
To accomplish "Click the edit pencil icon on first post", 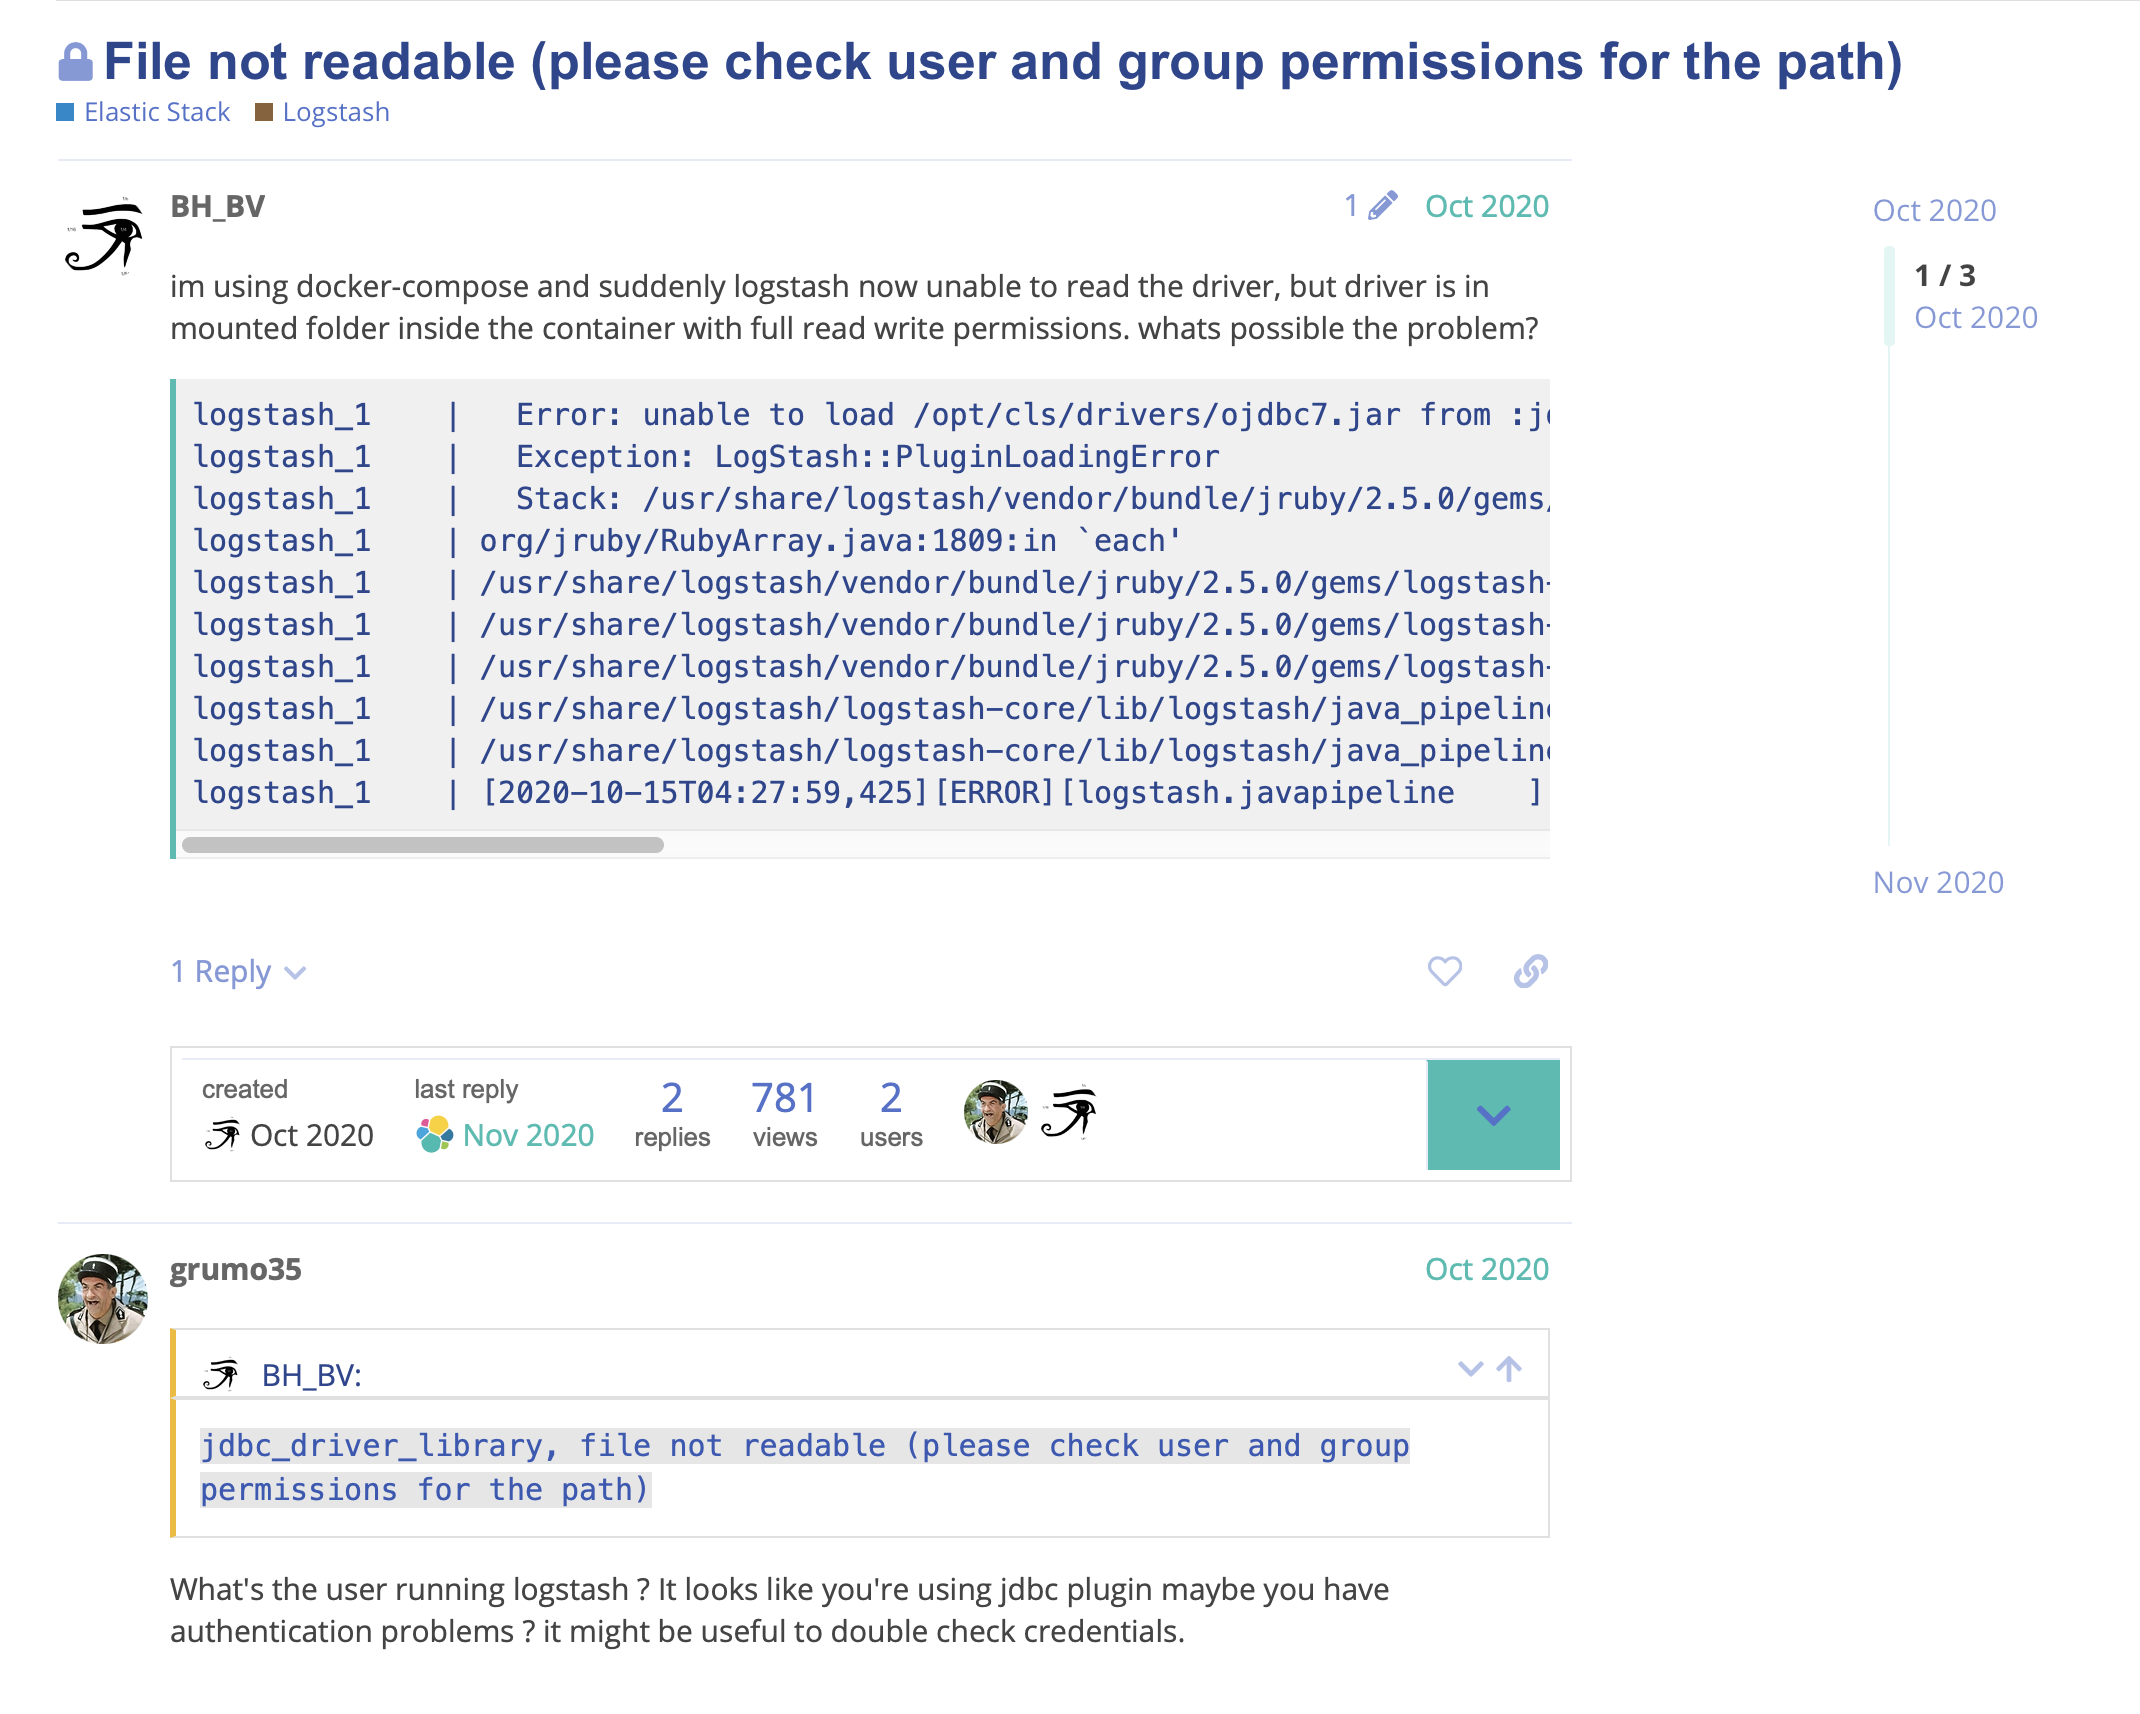I will click(1384, 205).
